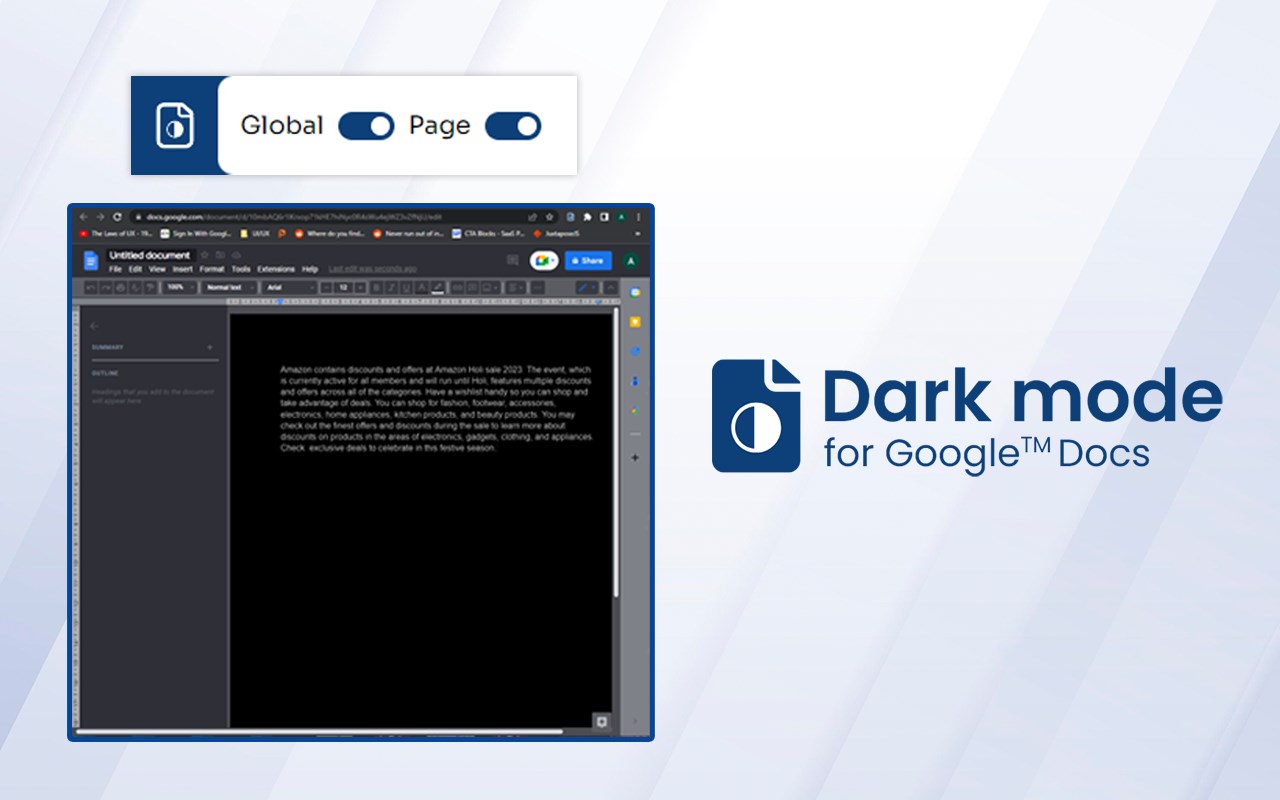Viewport: 1280px width, 800px height.
Task: Open 'Sign In With Googl...' bookmark
Action: tap(196, 234)
